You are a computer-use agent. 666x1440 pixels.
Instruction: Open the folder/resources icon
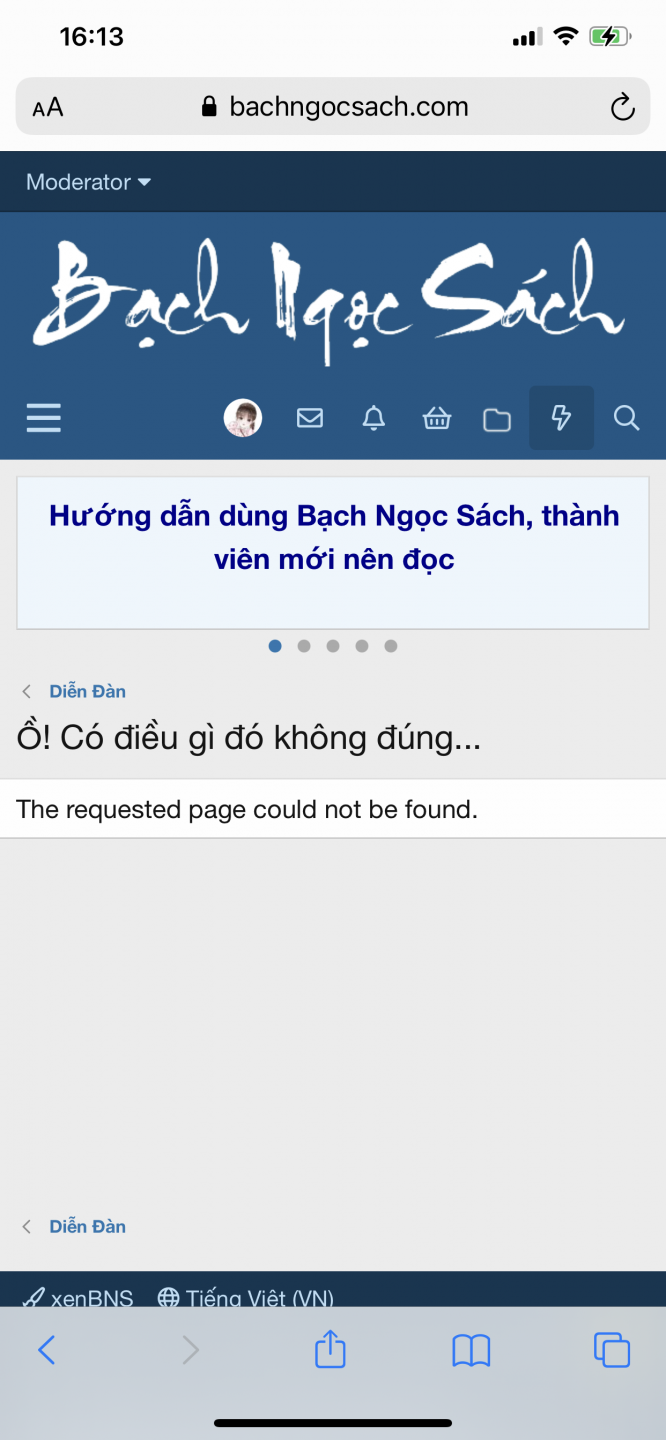point(497,418)
